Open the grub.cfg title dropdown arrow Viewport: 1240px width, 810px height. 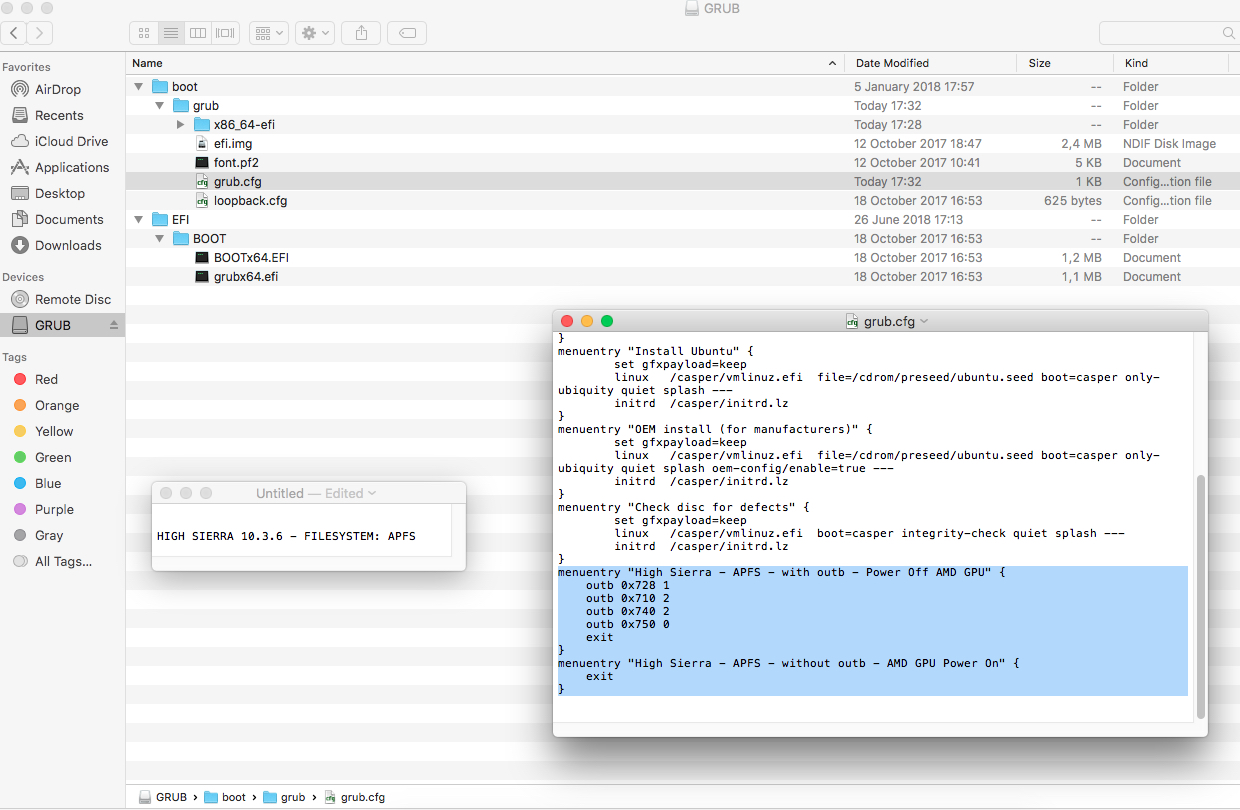pos(923,322)
